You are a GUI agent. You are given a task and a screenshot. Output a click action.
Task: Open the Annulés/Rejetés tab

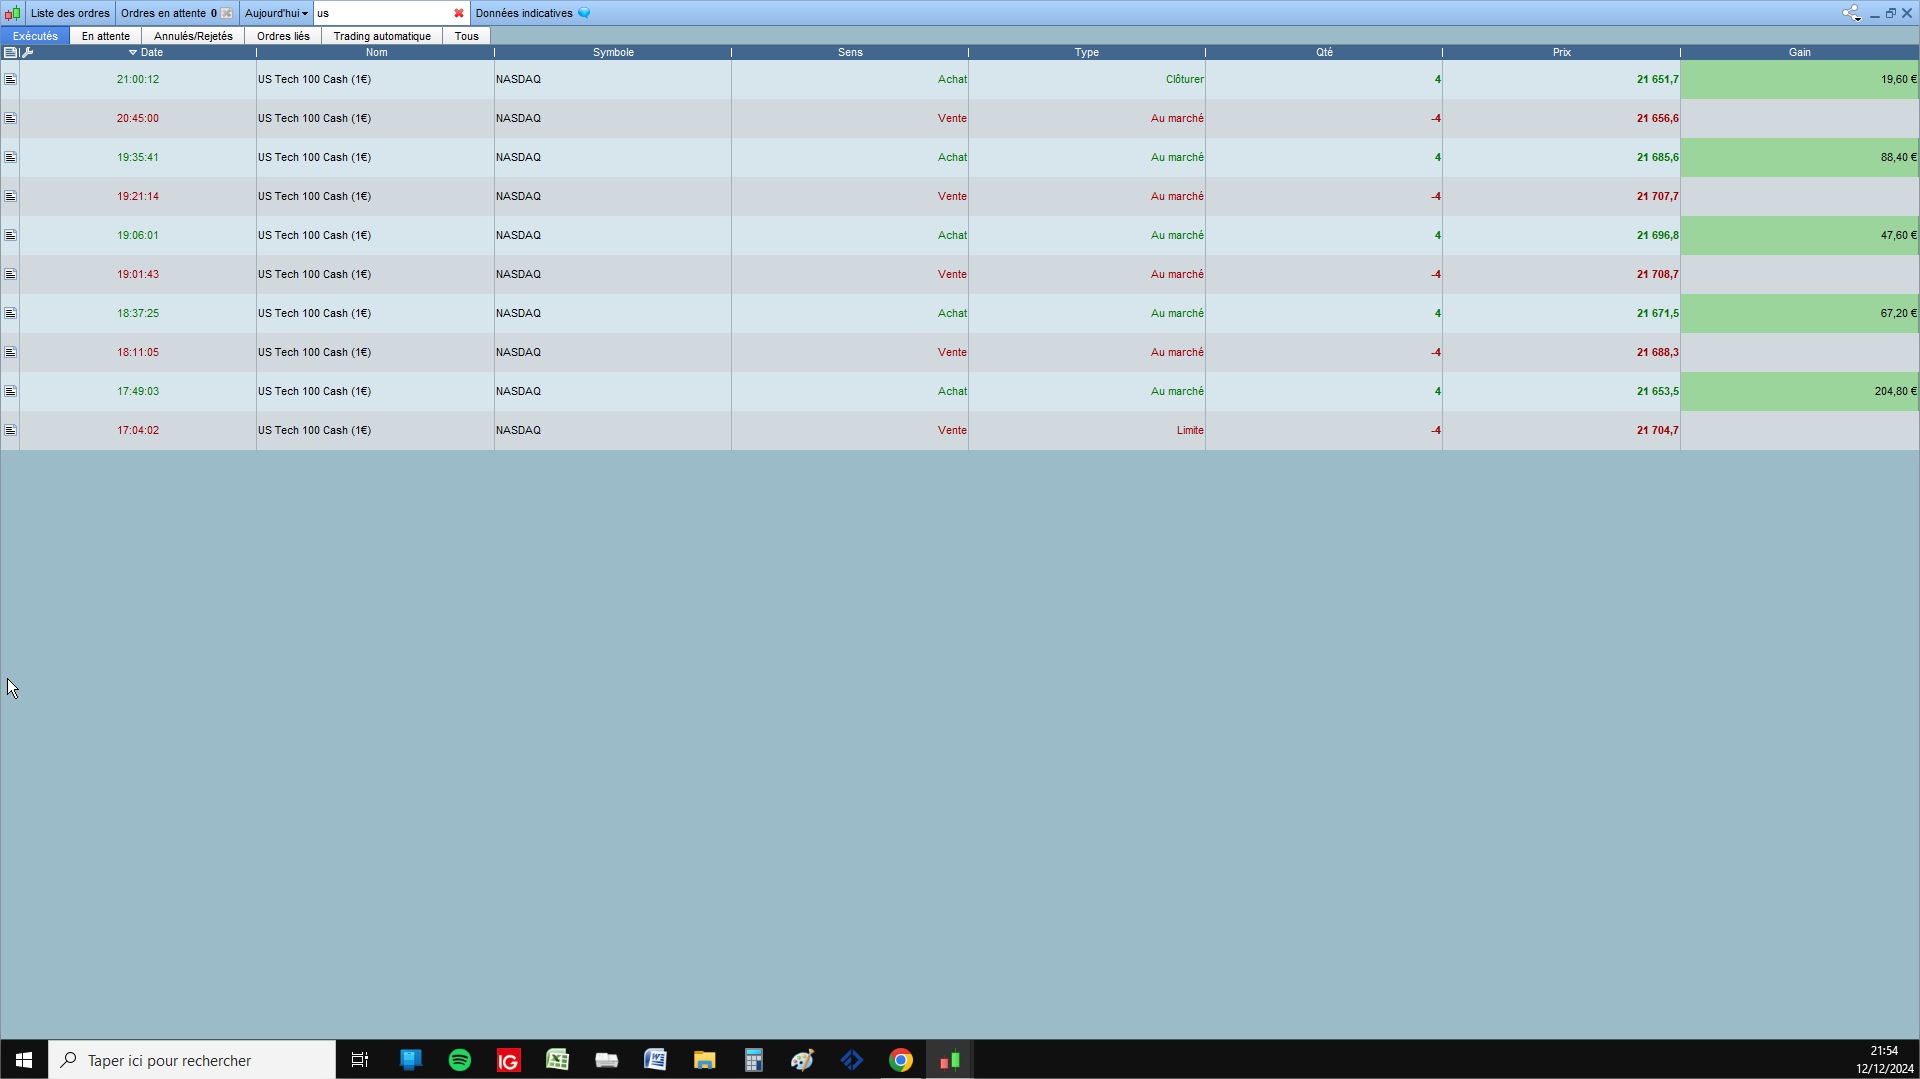pyautogui.click(x=193, y=36)
